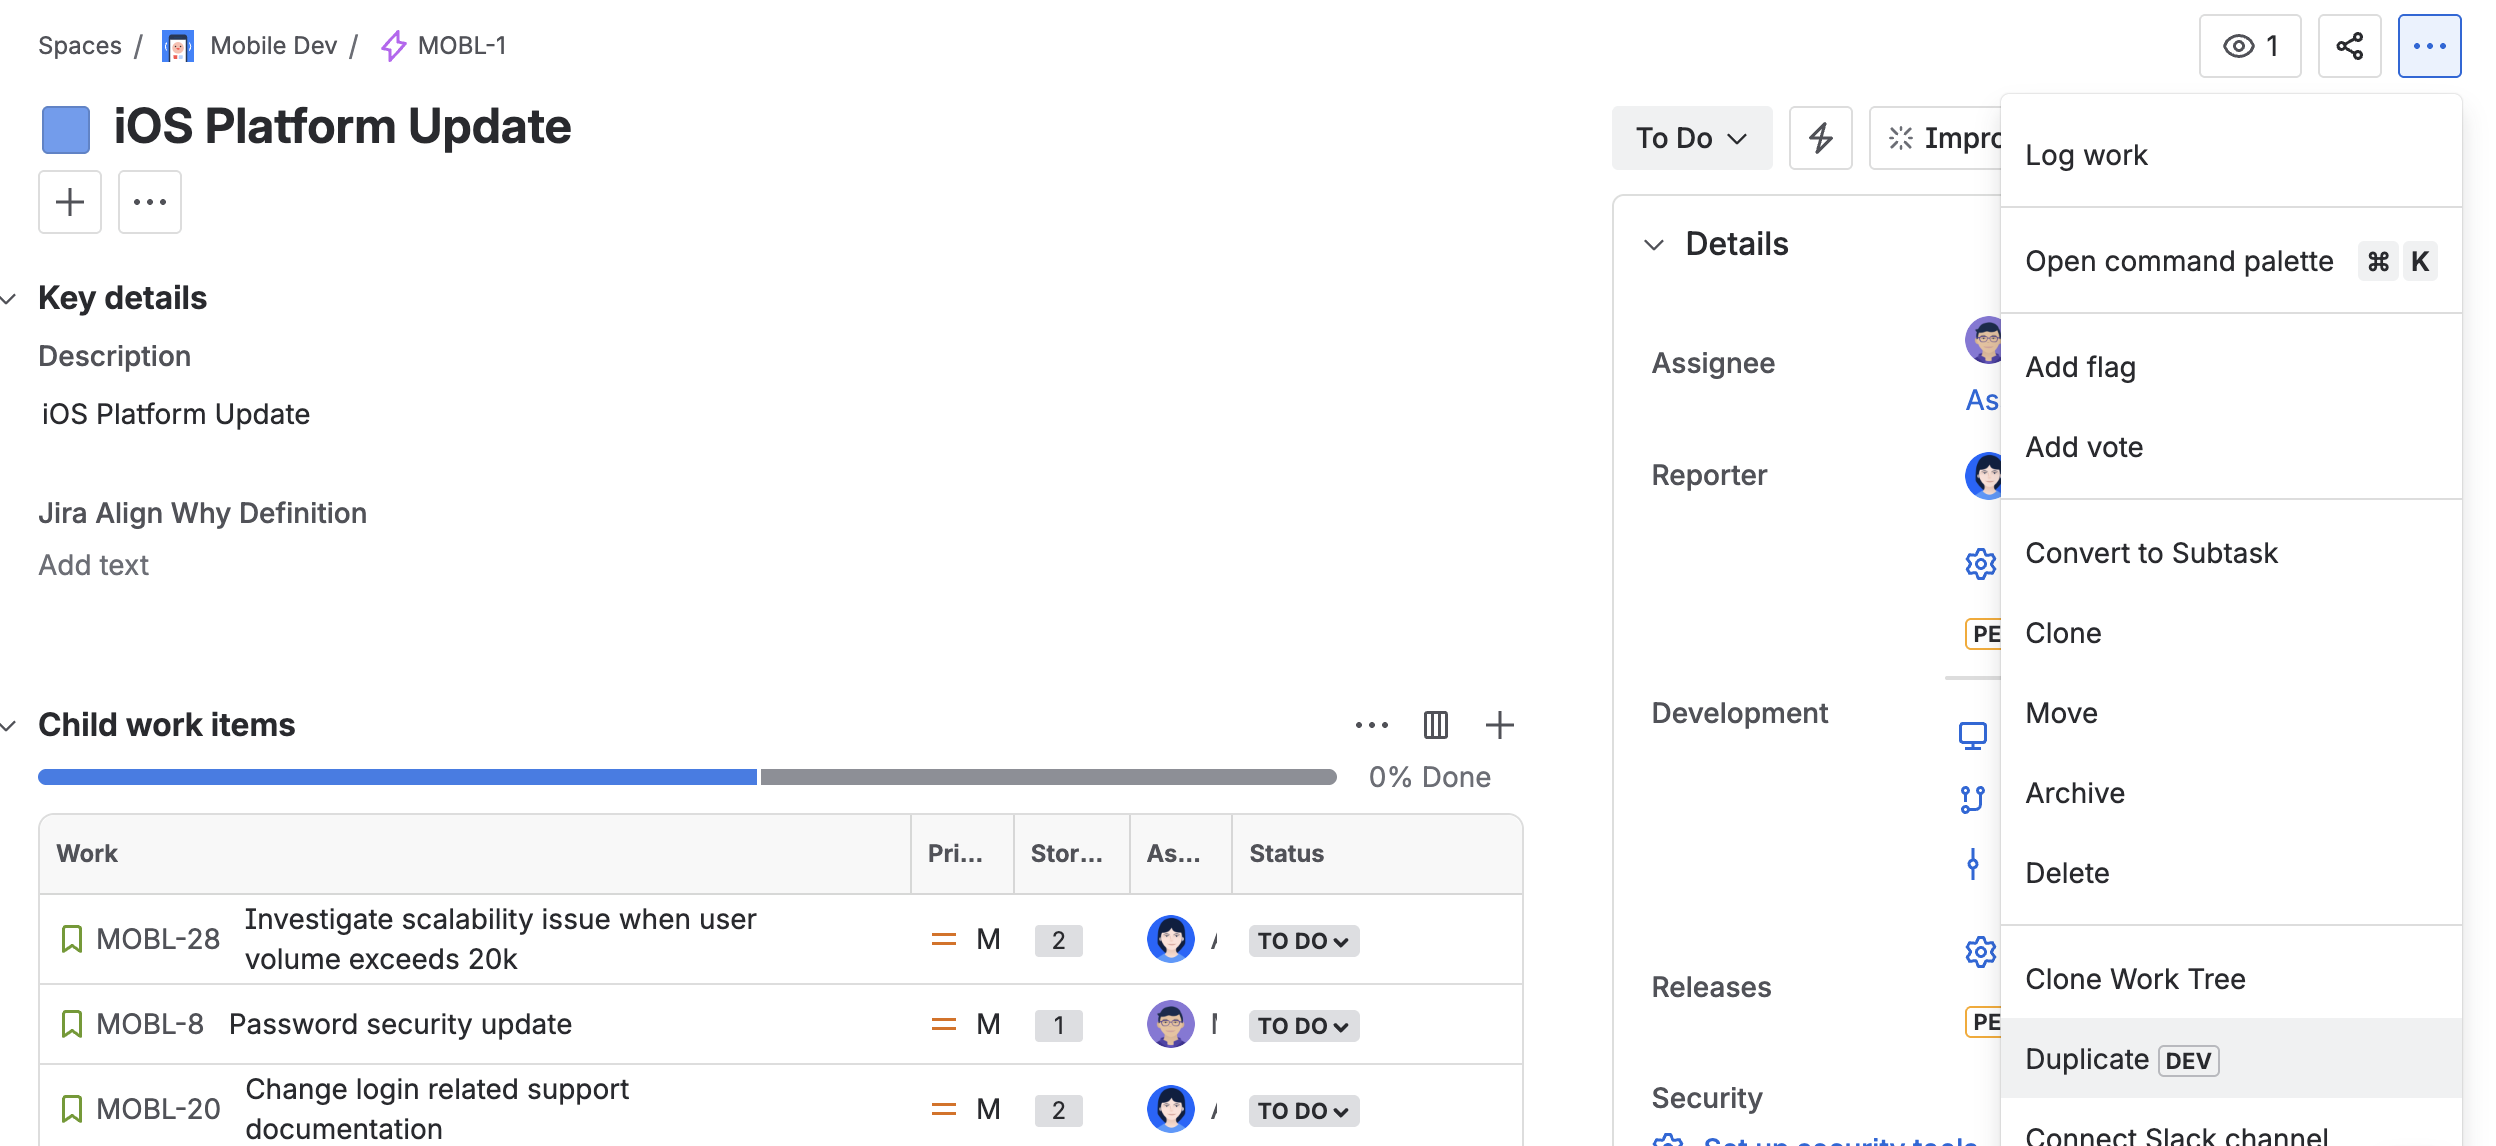Screen dimensions: 2496x1146
Task: Click plus icon to add child work item
Action: (1499, 725)
